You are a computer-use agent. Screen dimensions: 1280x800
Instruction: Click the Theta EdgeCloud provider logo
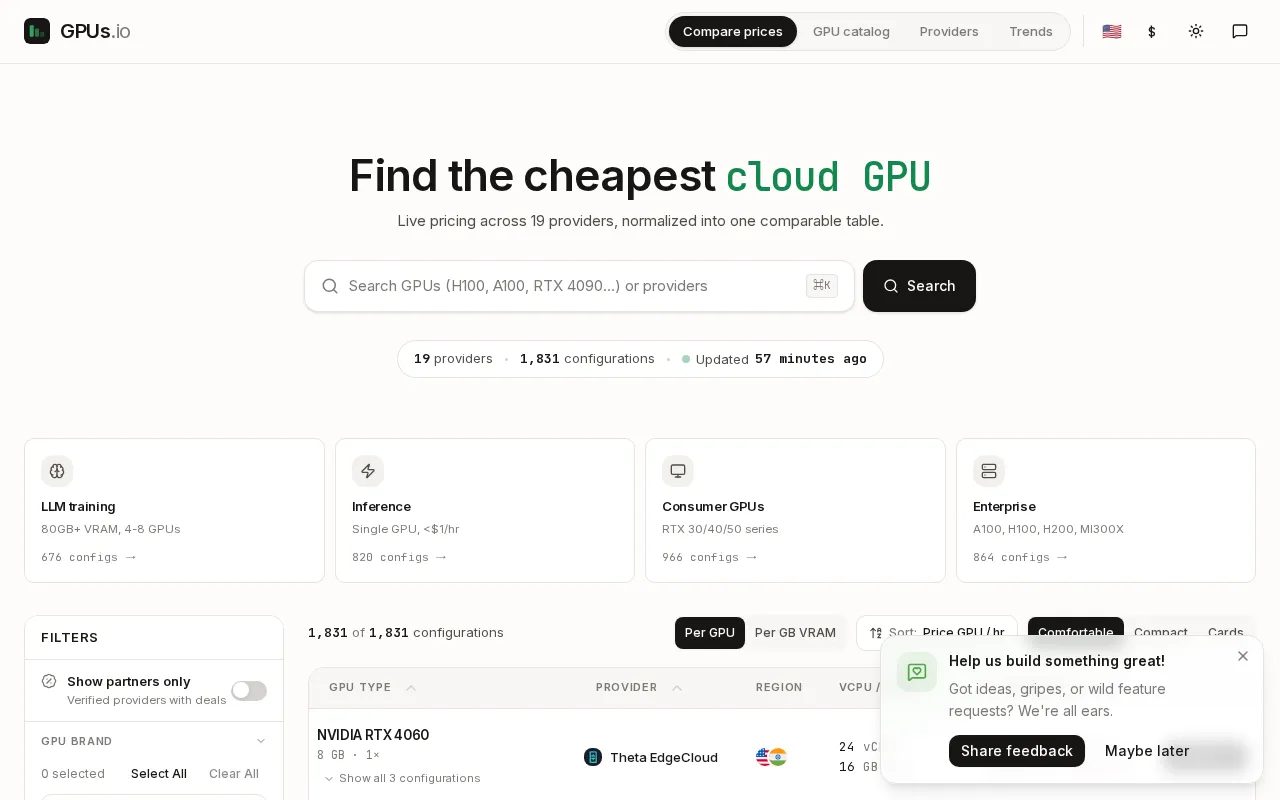click(593, 757)
